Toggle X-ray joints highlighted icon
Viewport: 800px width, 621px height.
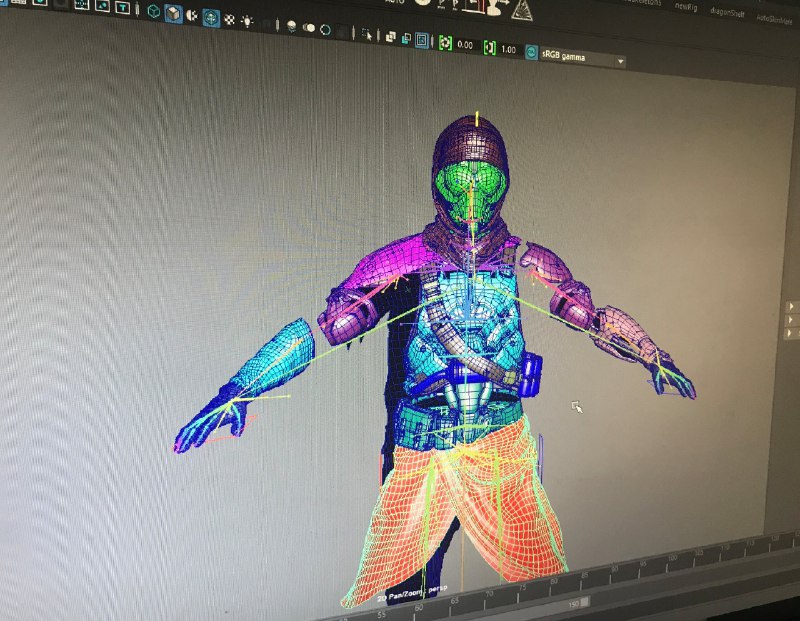[422, 40]
